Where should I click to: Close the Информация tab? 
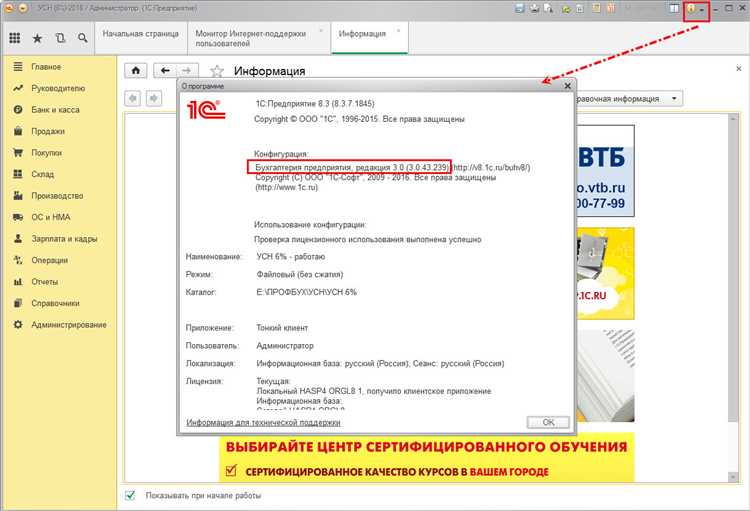398,31
